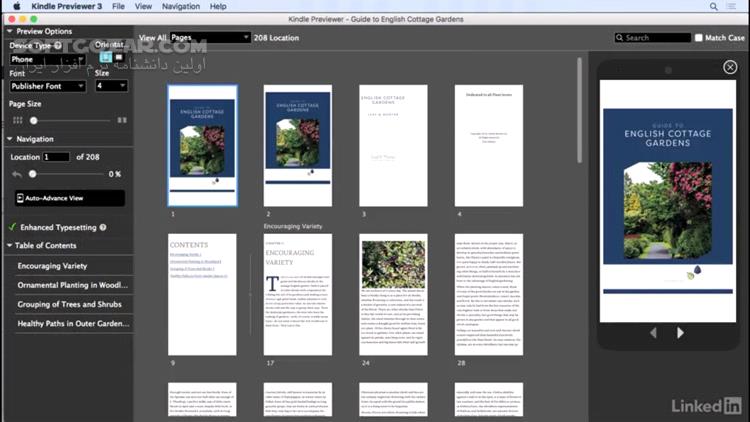The image size is (750, 422).
Task: Open Device Type Phone dropdown
Action: tap(47, 59)
